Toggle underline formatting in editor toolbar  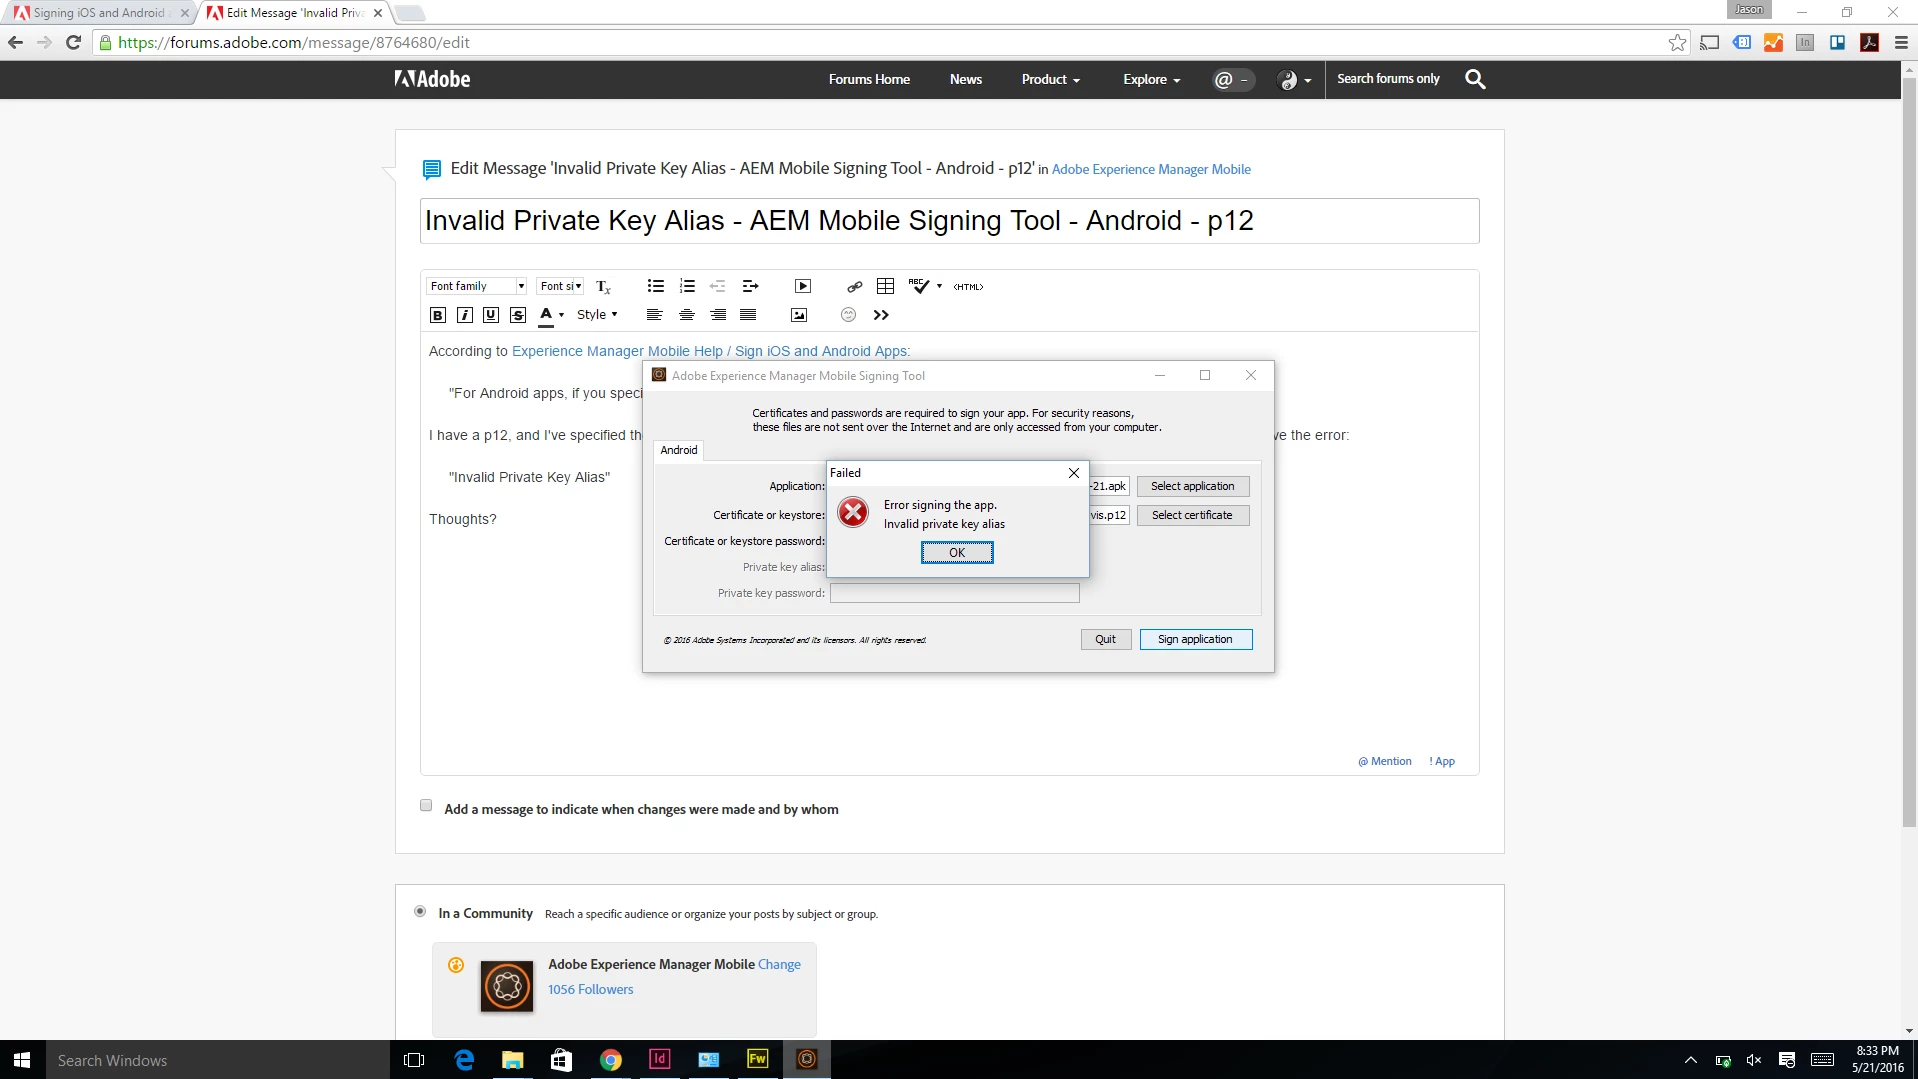coord(491,315)
